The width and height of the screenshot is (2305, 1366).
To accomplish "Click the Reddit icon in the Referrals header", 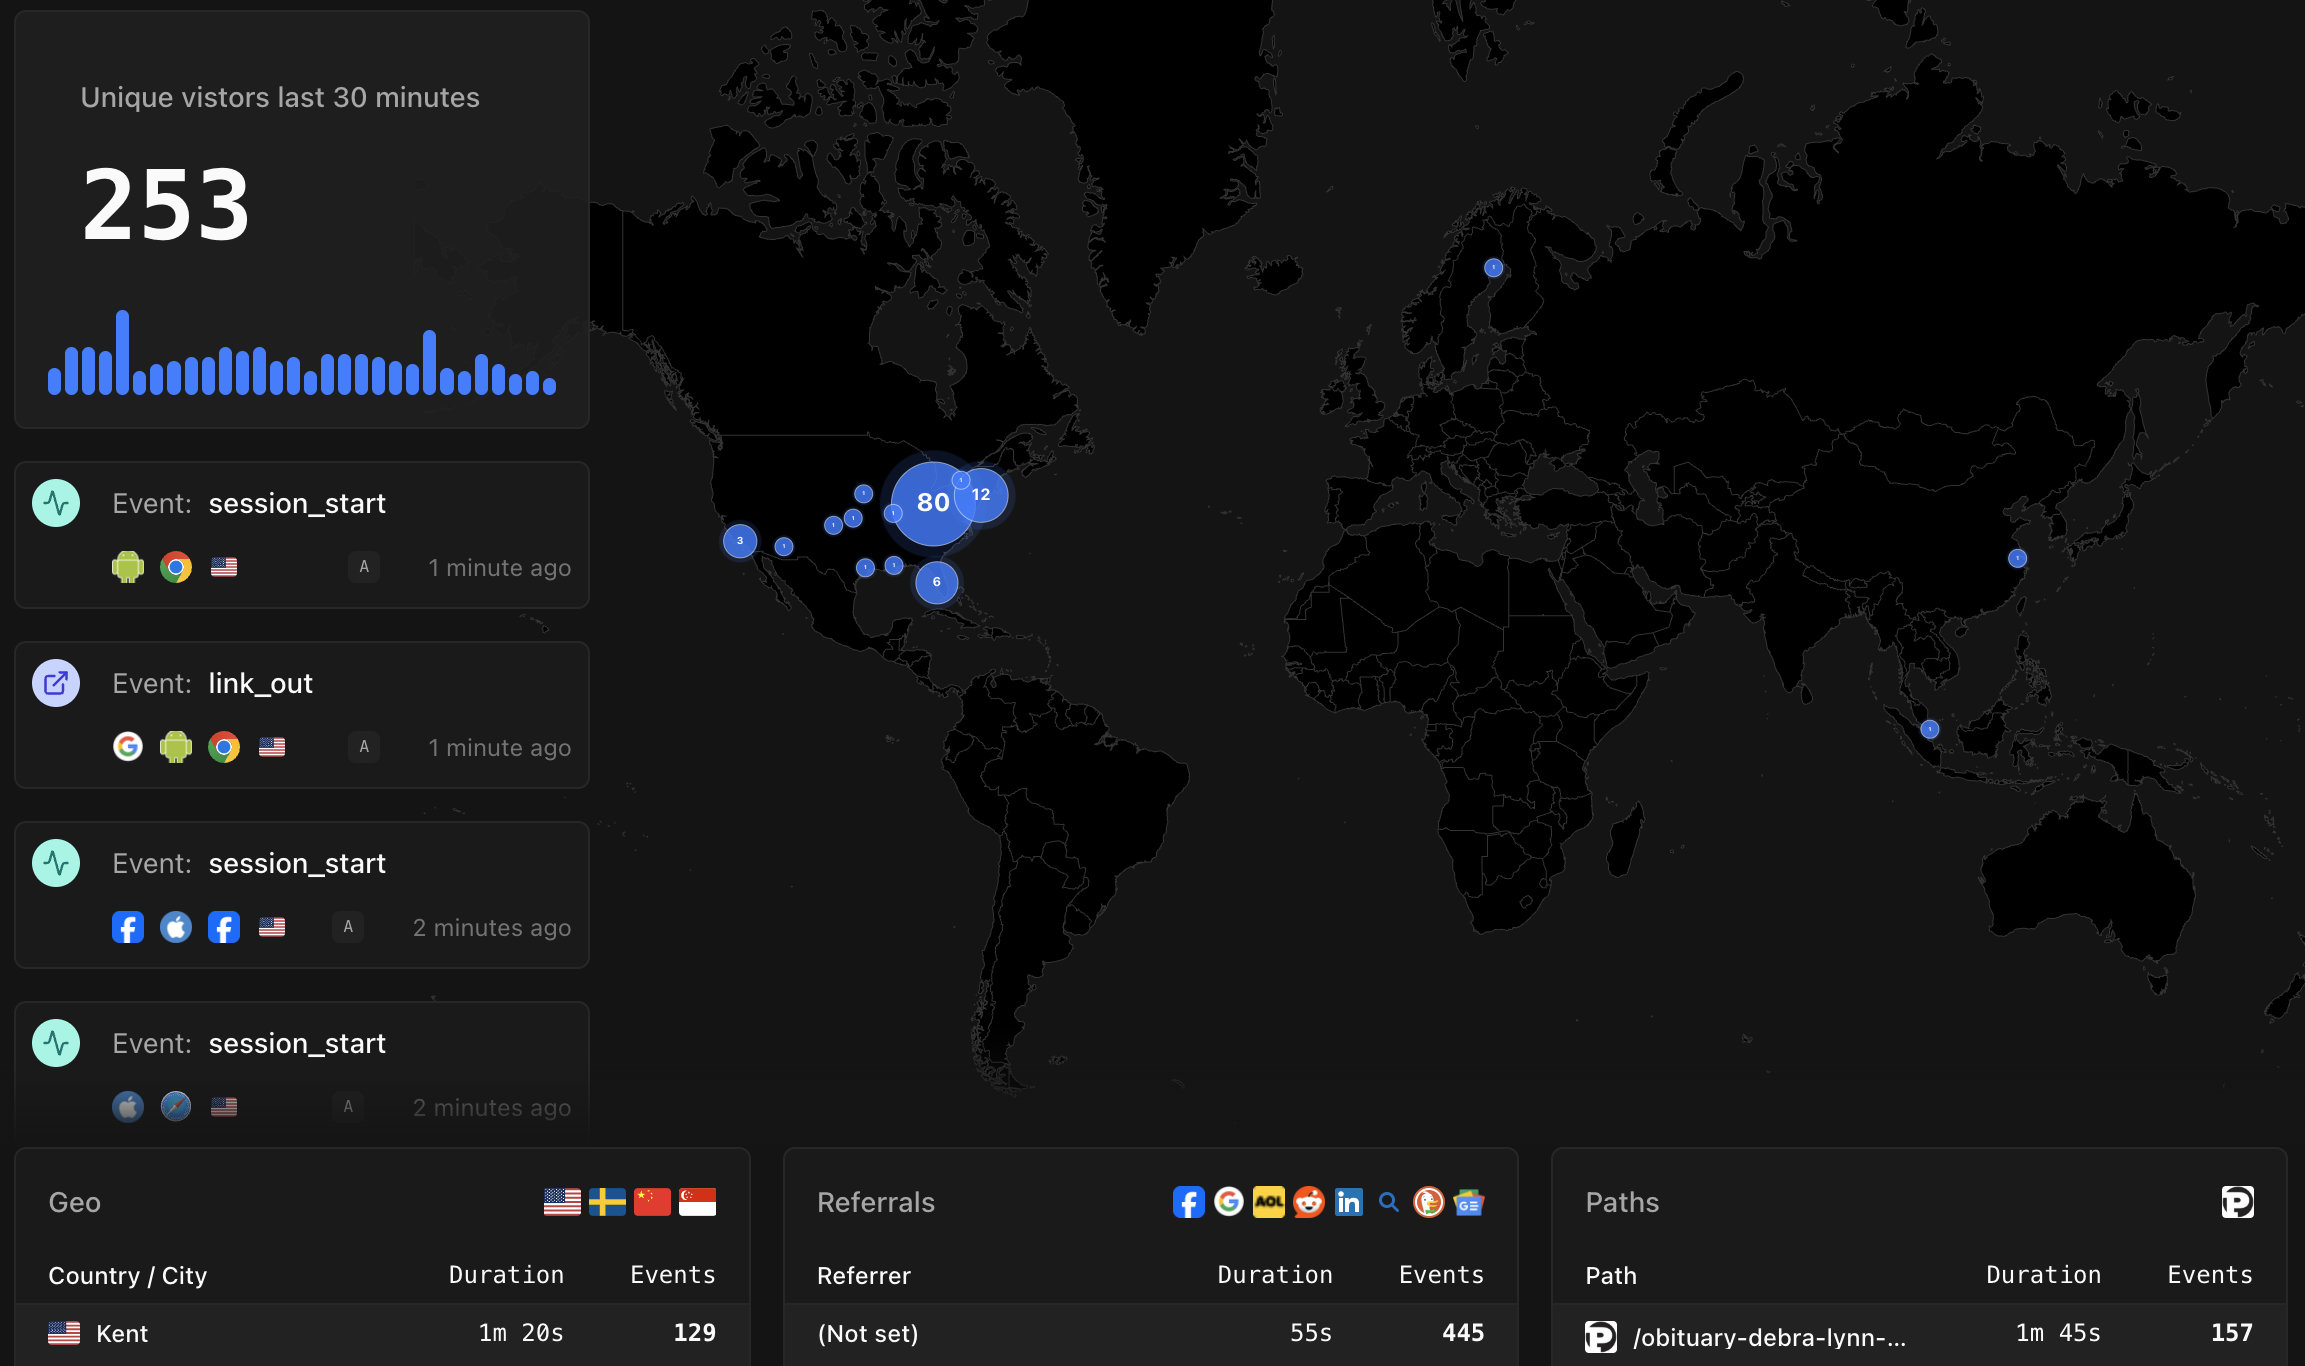I will click(x=1308, y=1202).
